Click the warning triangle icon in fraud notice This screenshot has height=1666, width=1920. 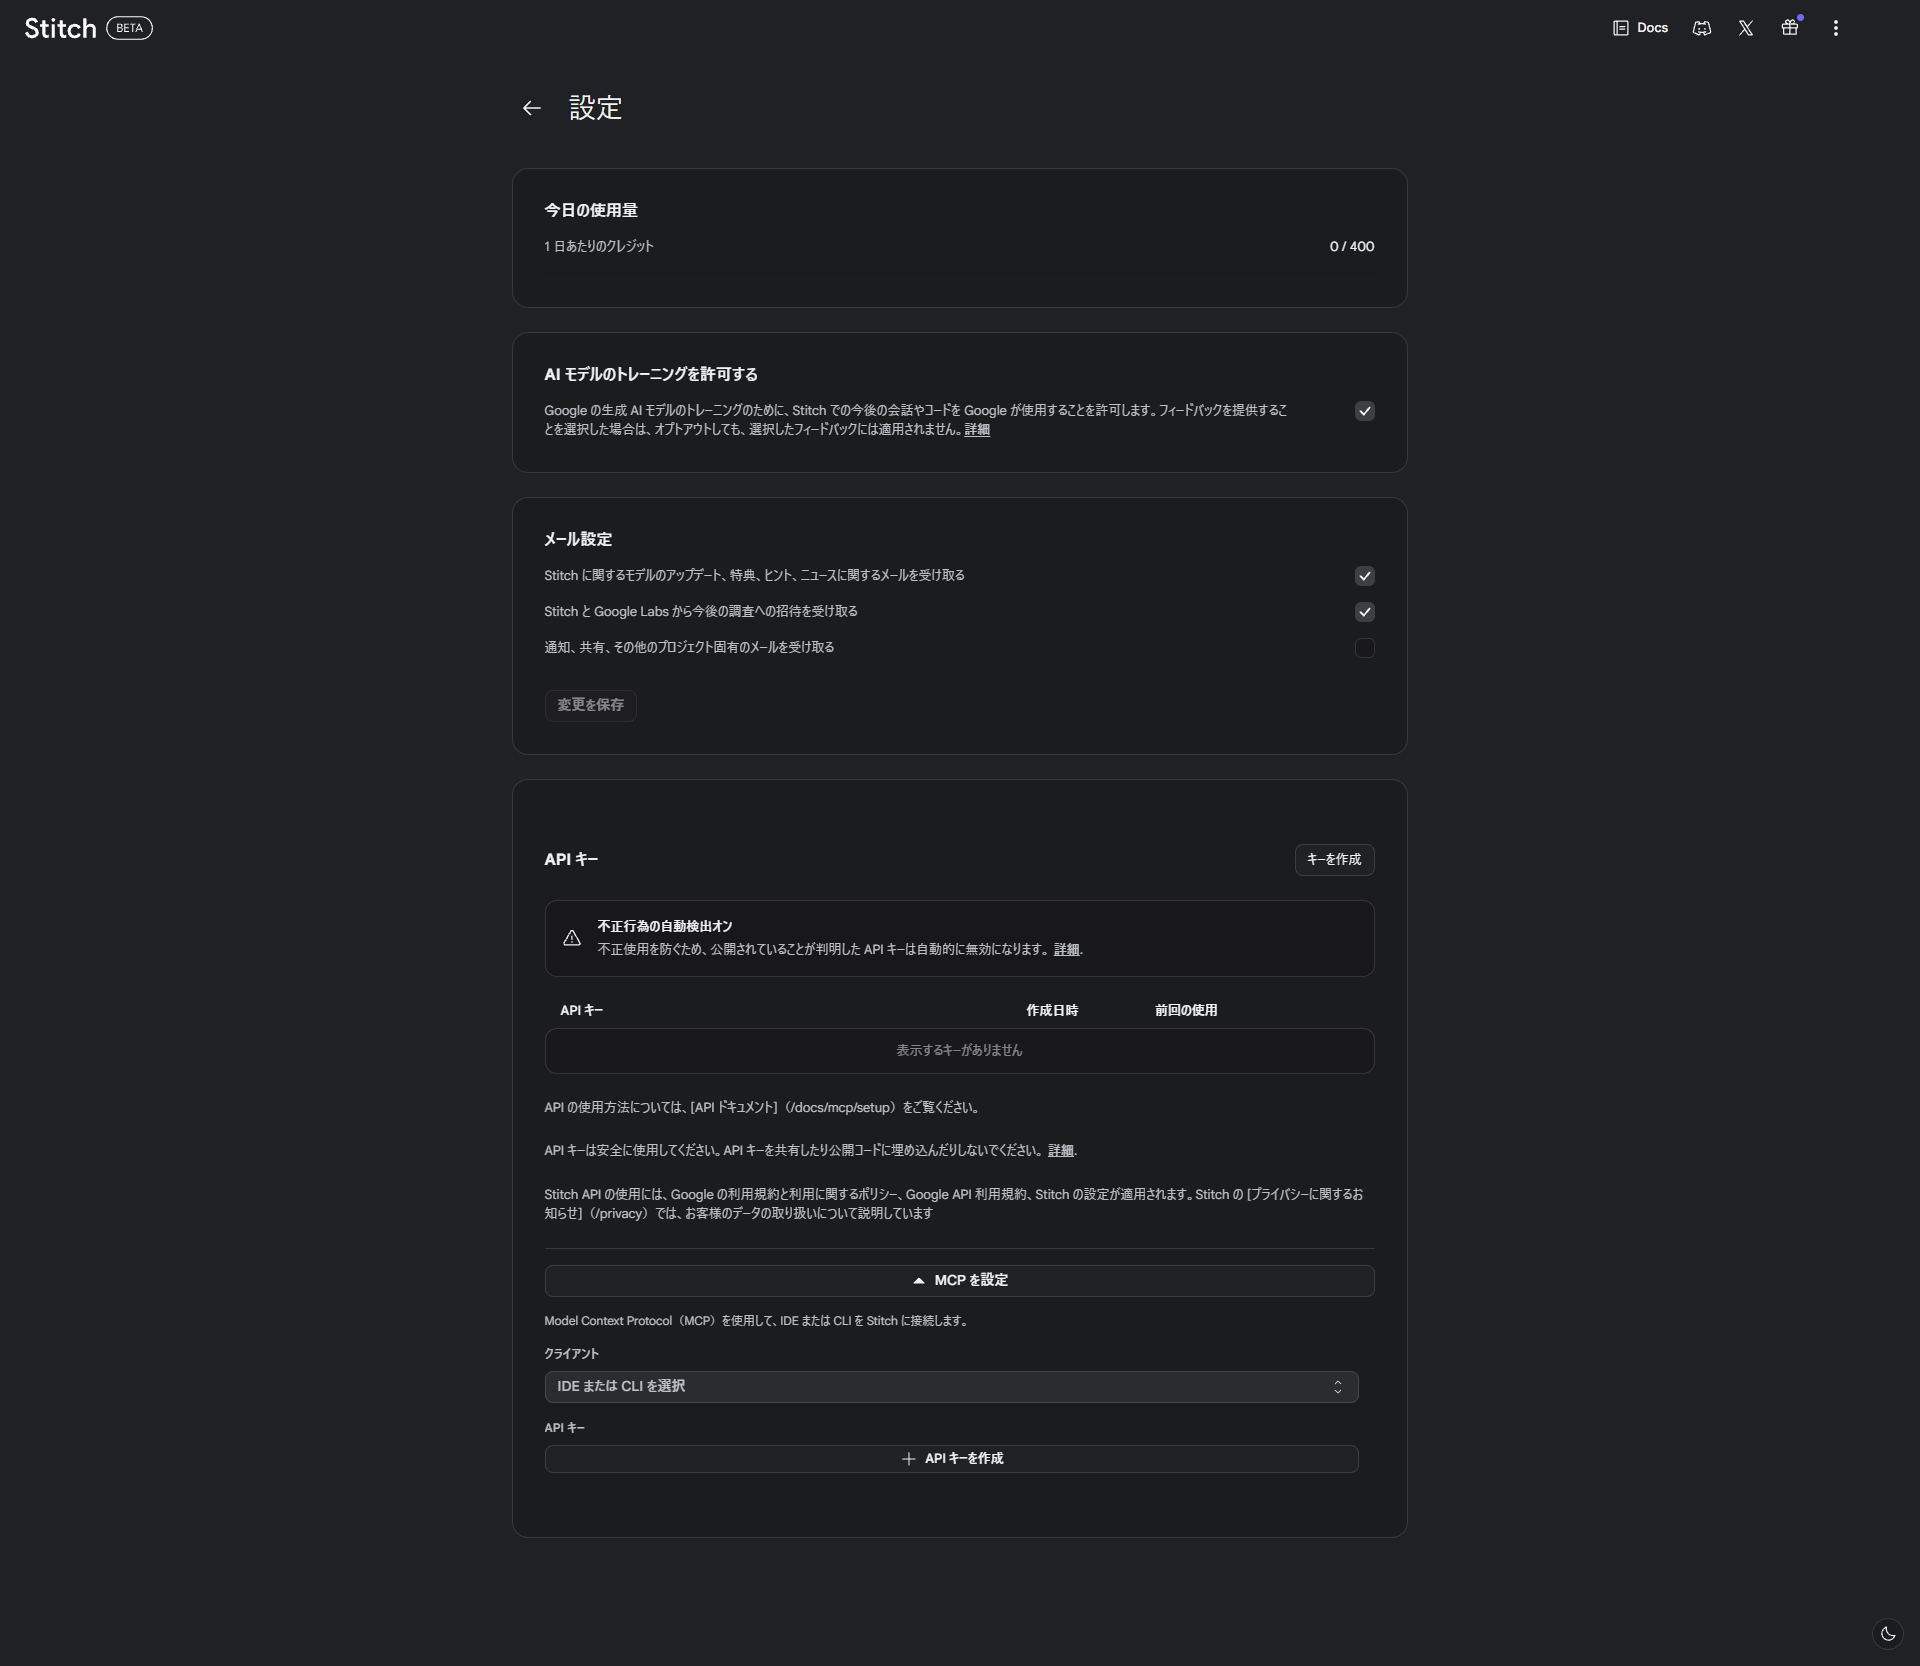click(x=572, y=938)
